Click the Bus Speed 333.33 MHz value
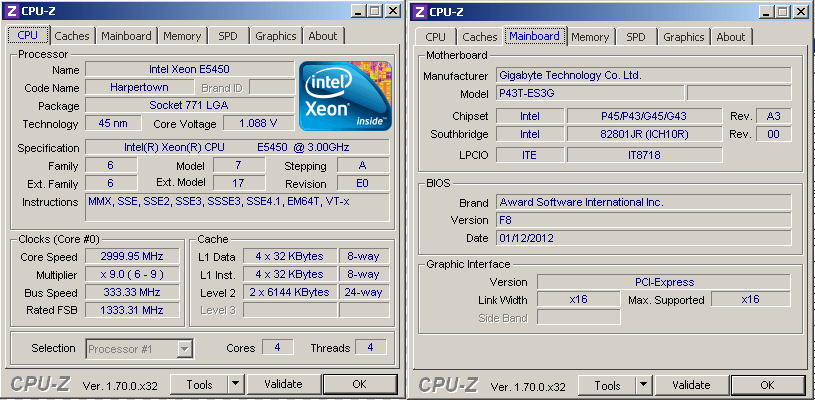Screen dimensions: 815x400 pyautogui.click(x=132, y=292)
